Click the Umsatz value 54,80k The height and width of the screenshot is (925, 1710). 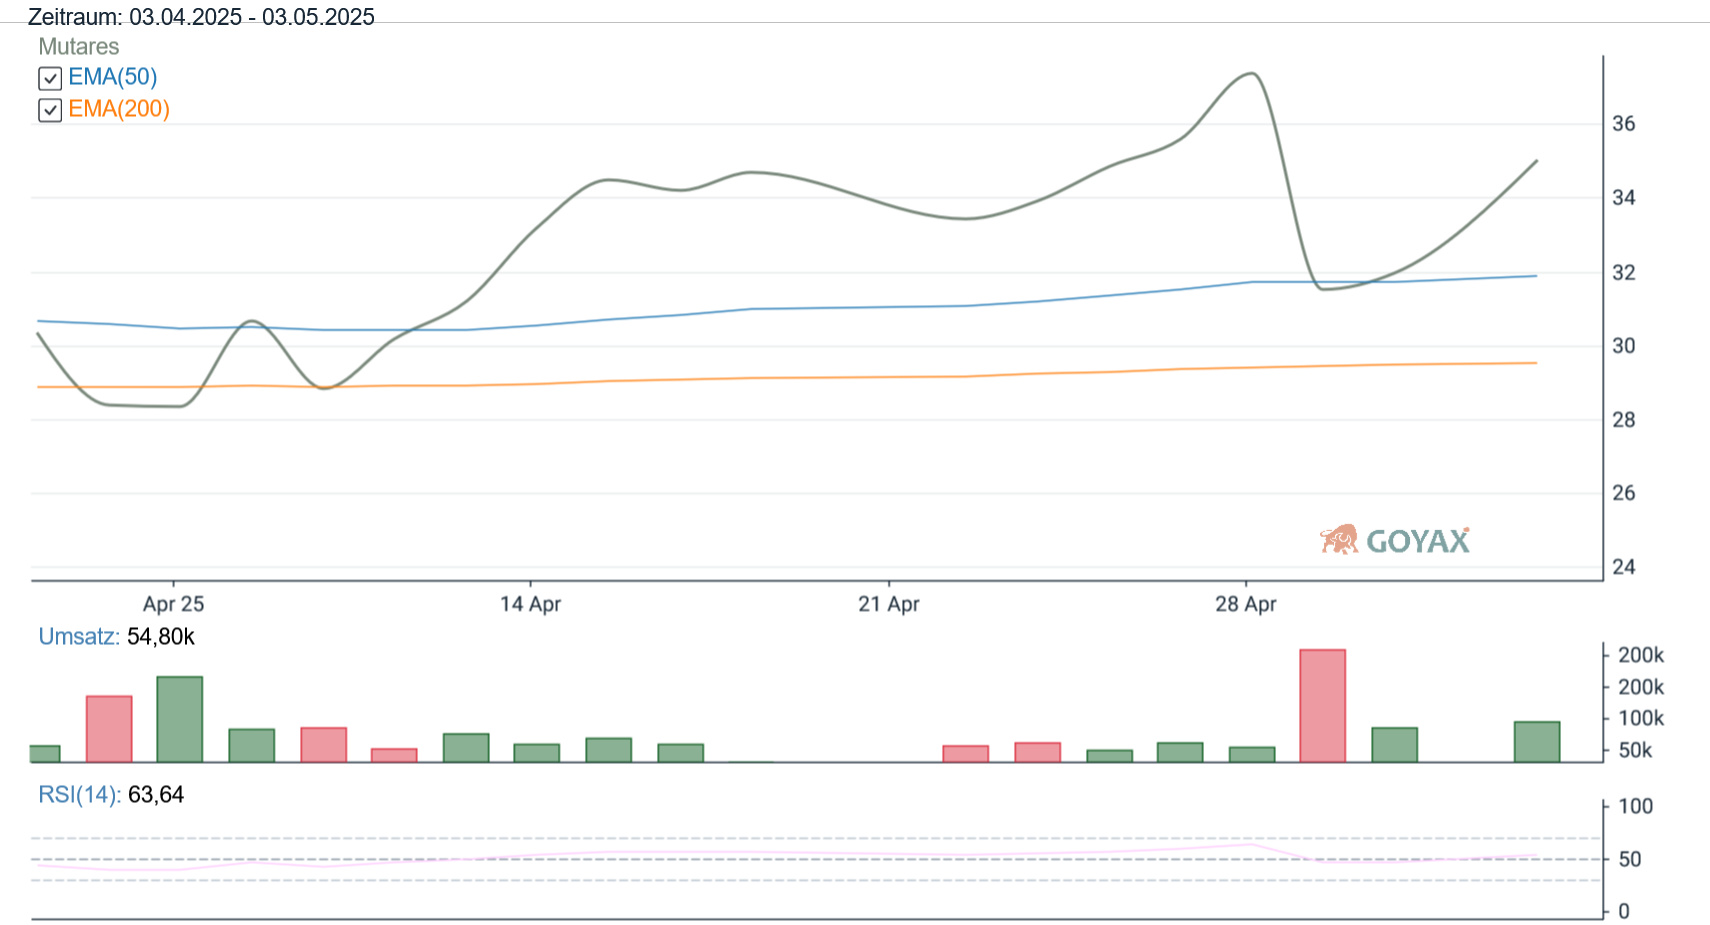click(161, 637)
